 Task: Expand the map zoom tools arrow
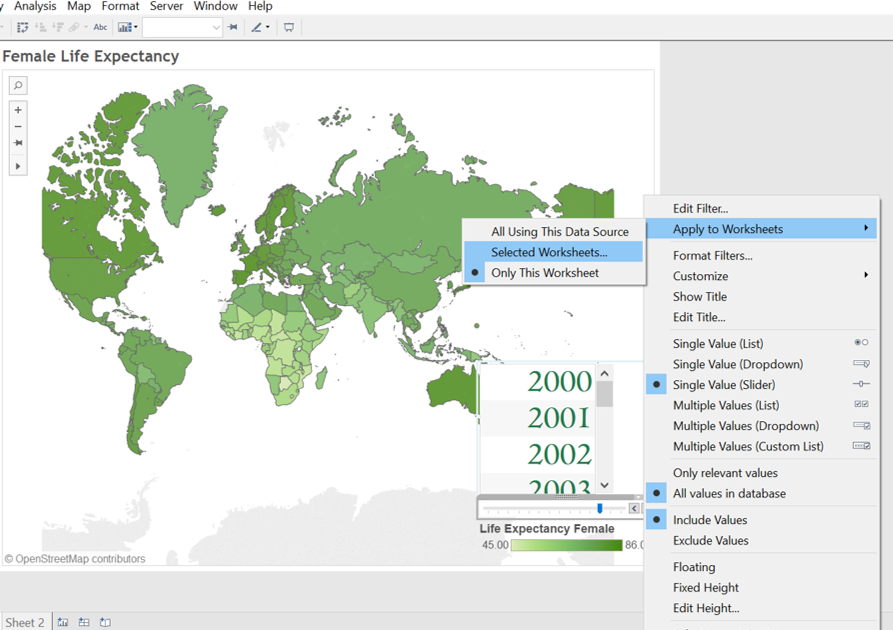click(x=18, y=166)
